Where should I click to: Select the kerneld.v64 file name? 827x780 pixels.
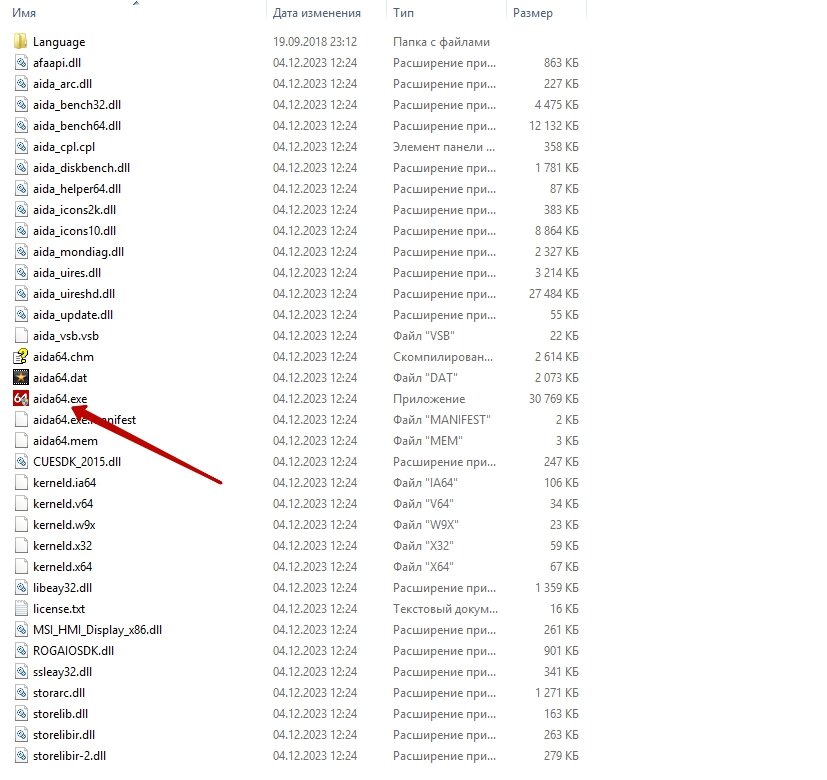click(63, 504)
